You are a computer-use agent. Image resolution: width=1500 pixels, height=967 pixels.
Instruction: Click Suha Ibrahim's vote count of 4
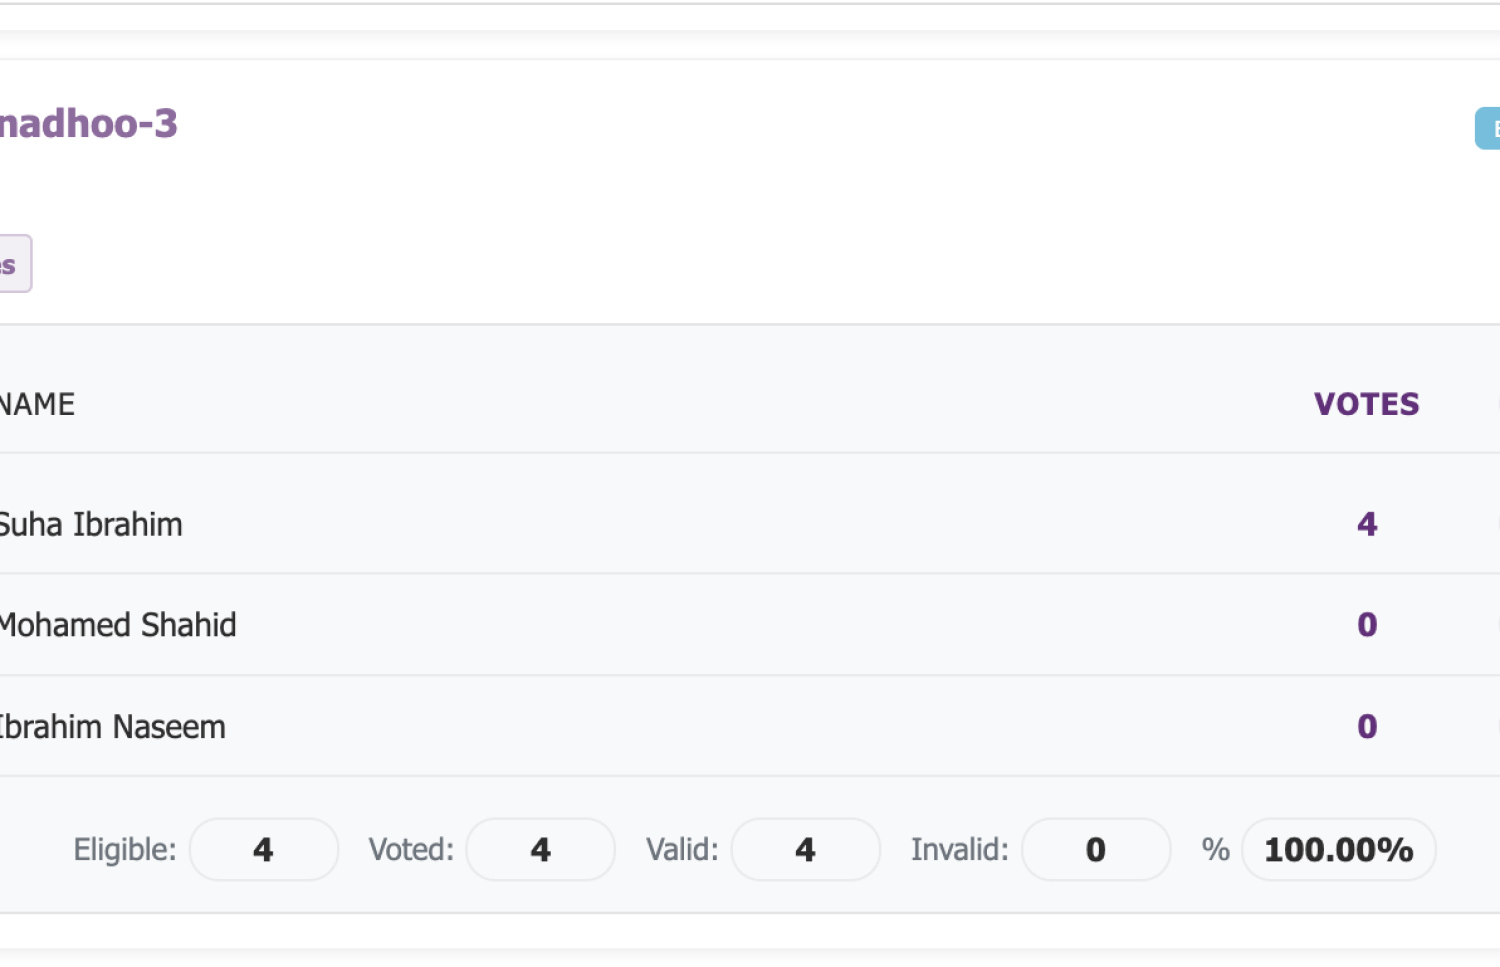pyautogui.click(x=1367, y=525)
